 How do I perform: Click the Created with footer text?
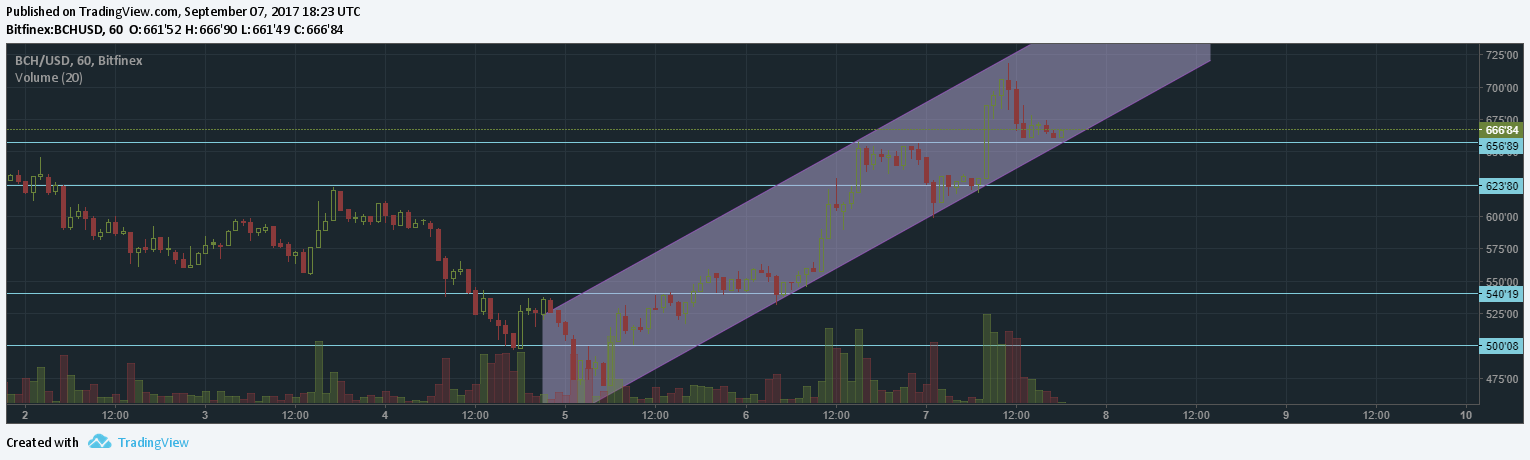[42, 442]
